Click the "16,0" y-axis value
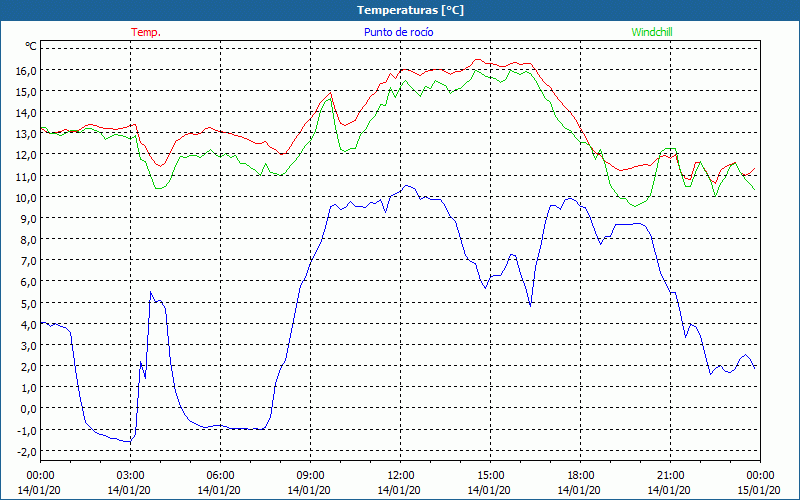800x500 pixels. [27, 70]
